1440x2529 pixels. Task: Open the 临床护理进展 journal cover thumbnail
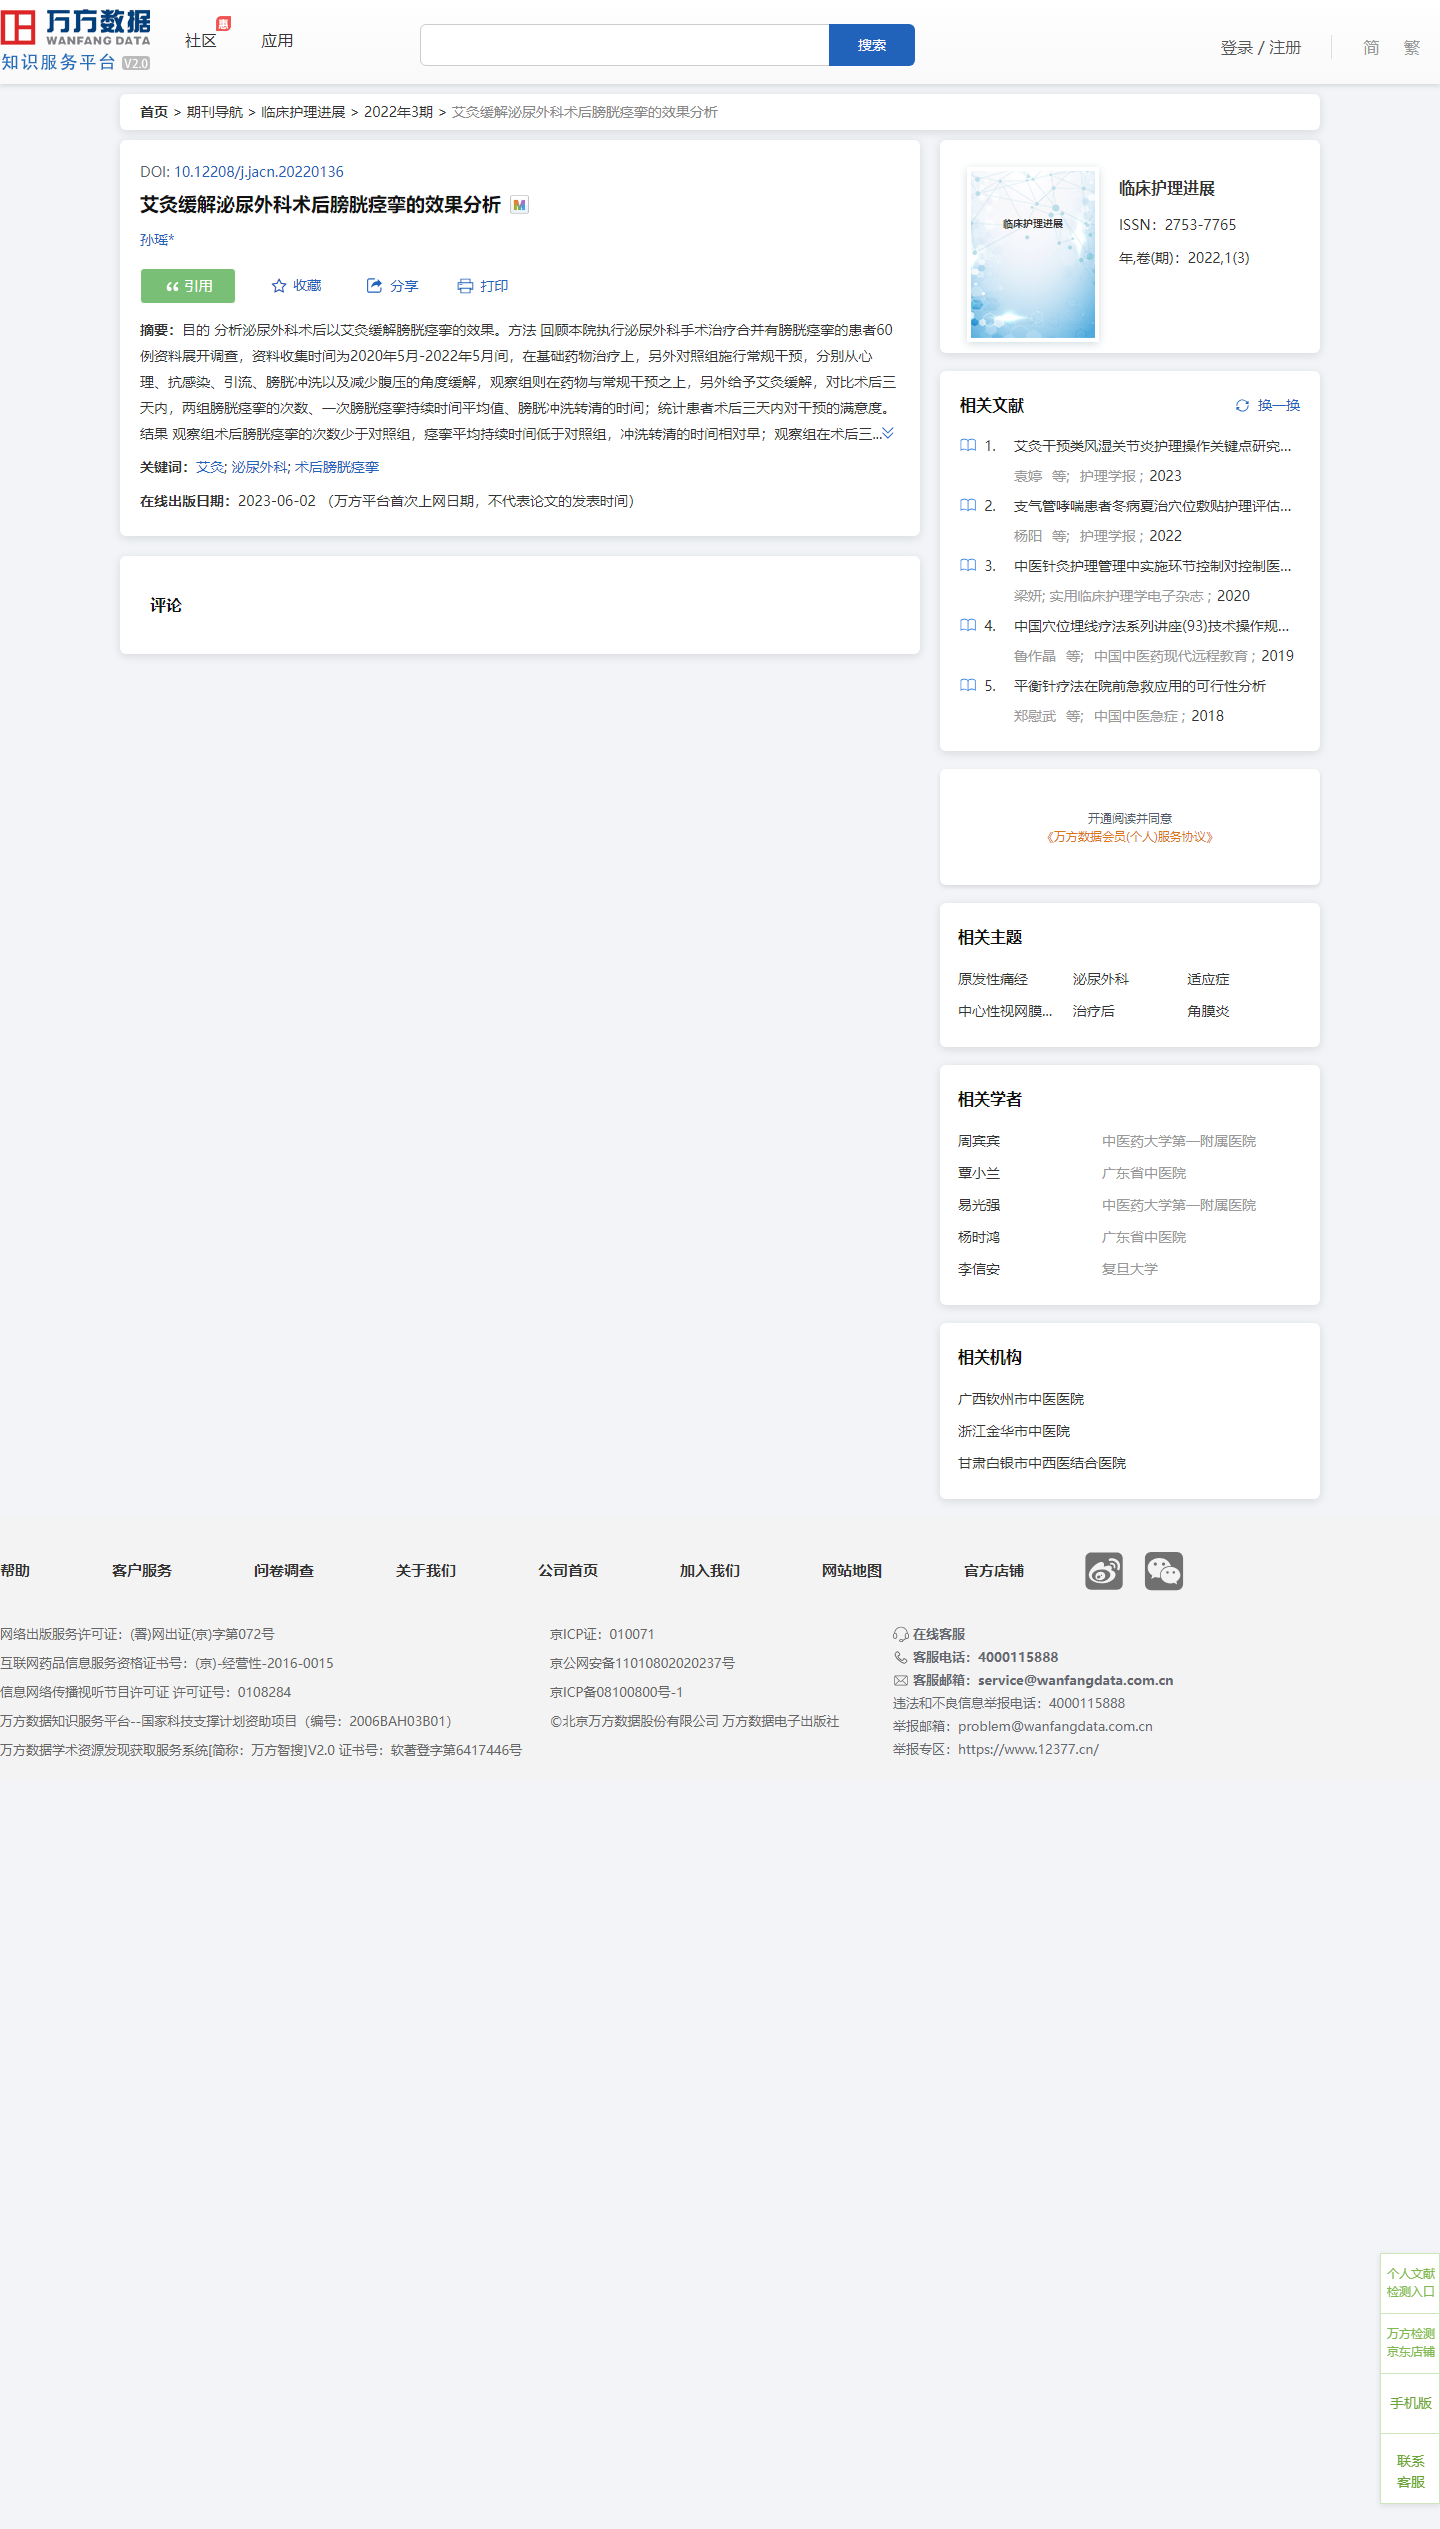1033,254
